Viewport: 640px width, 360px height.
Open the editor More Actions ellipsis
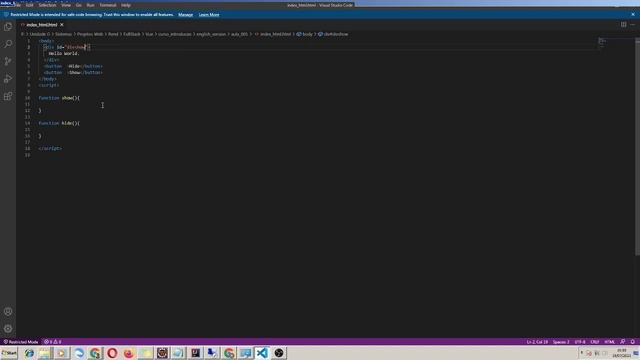pyautogui.click(x=632, y=24)
